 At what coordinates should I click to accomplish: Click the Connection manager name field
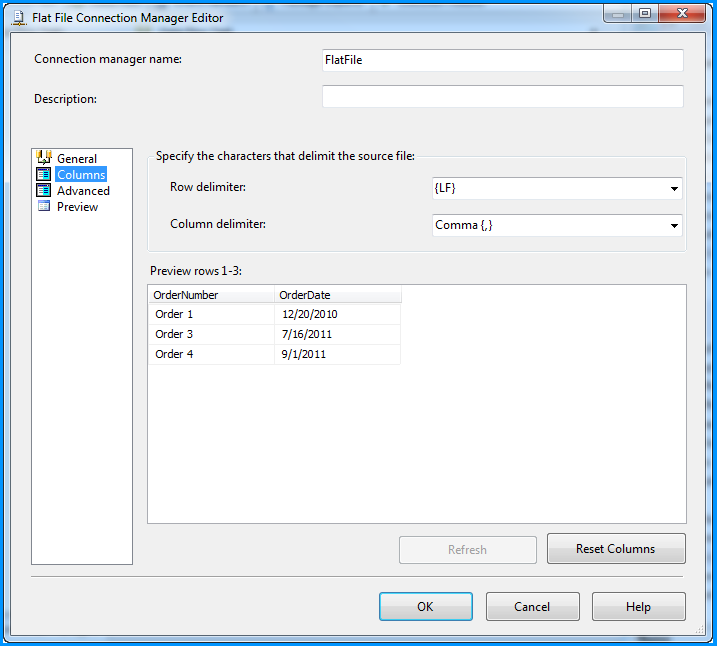503,60
